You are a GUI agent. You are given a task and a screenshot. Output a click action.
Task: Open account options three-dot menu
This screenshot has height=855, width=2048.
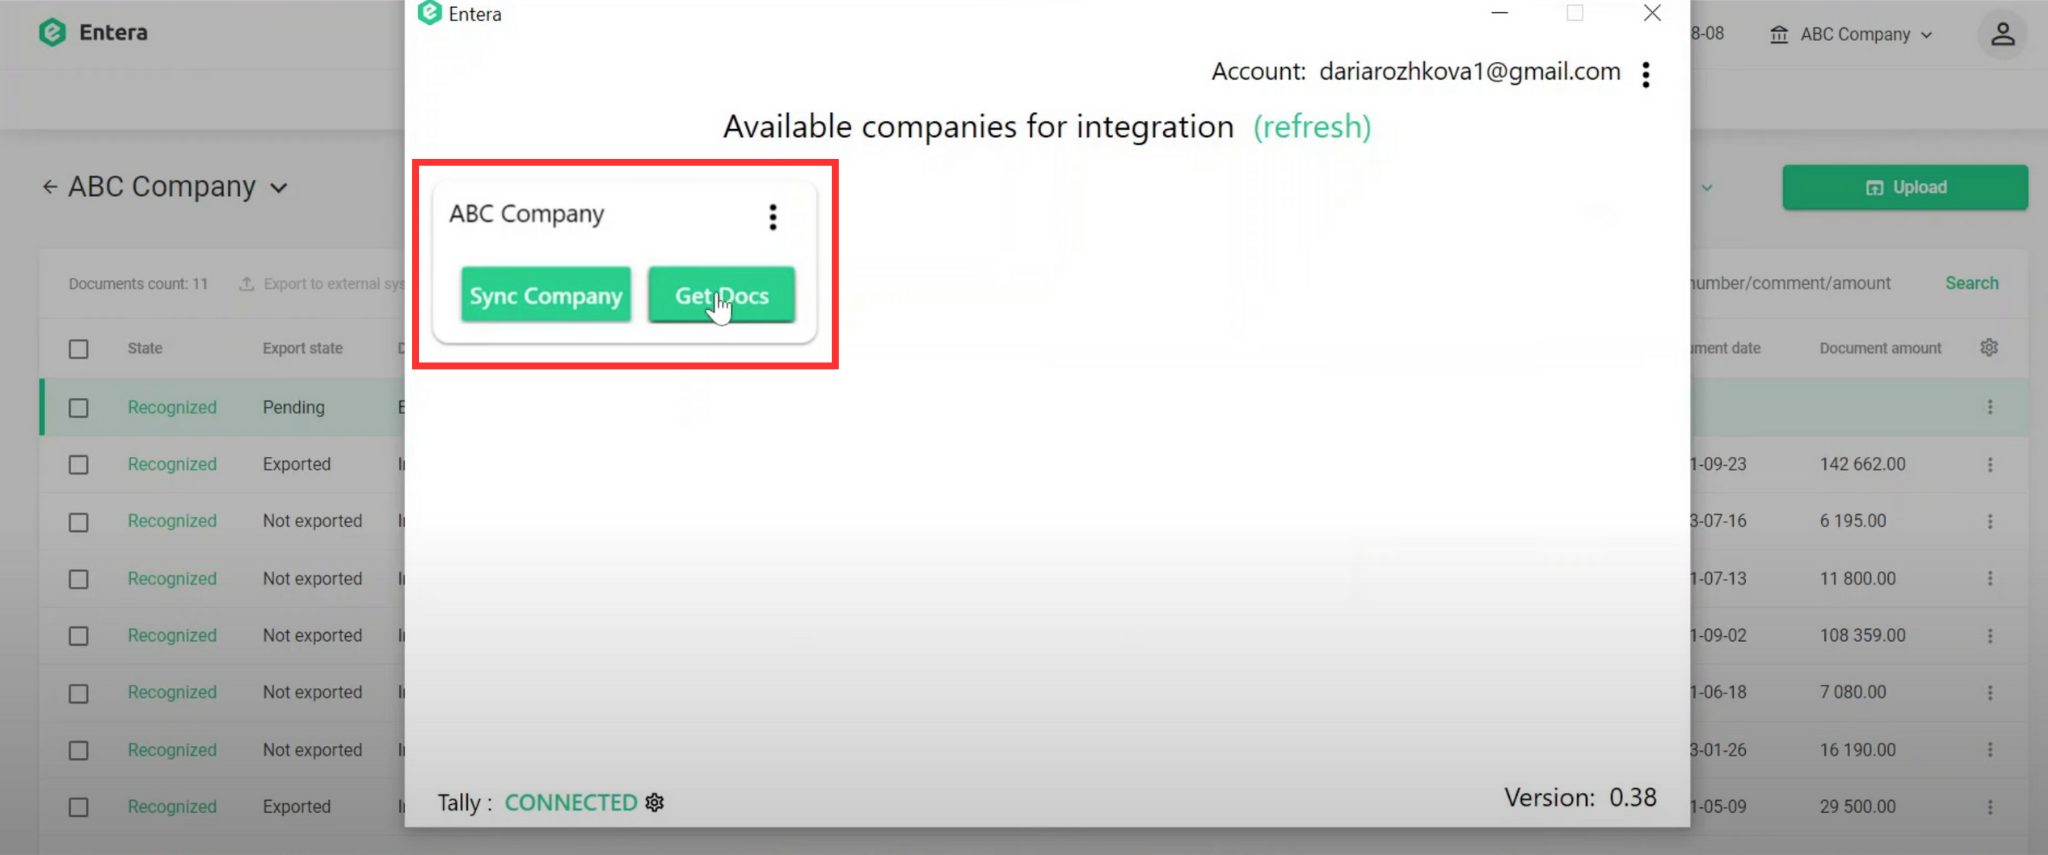pyautogui.click(x=1645, y=74)
